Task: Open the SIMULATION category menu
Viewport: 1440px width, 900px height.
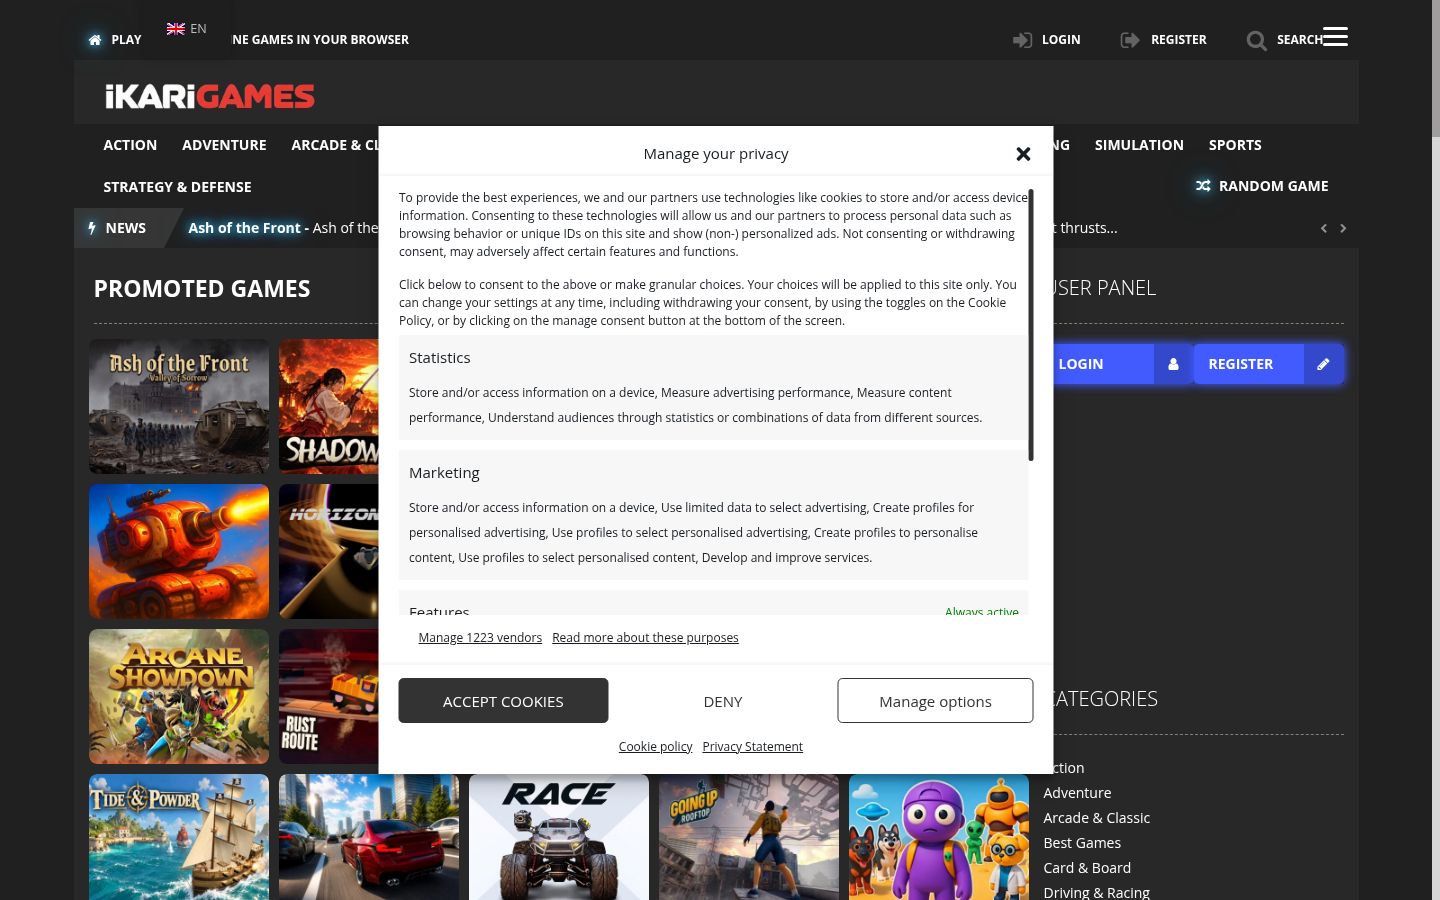Action: pyautogui.click(x=1139, y=145)
